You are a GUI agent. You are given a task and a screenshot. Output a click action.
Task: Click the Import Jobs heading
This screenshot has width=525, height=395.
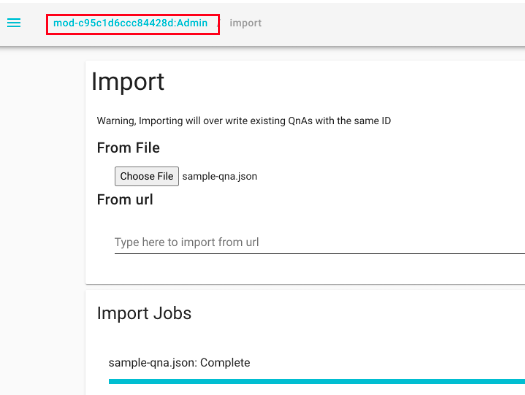click(x=144, y=313)
